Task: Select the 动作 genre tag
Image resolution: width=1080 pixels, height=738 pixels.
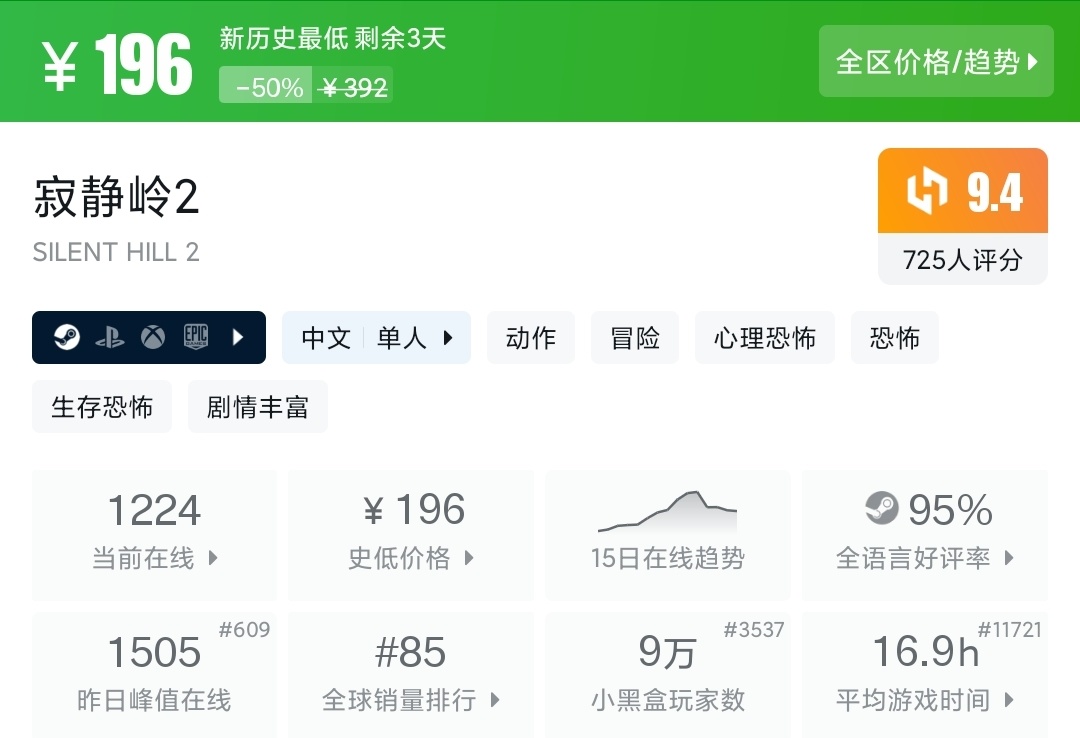Action: (x=530, y=338)
